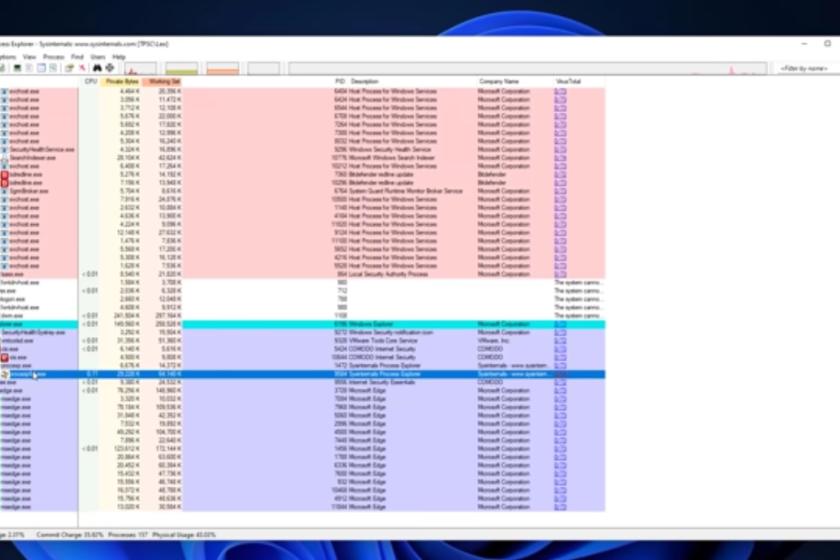840x560 pixels.
Task: Sort by the PID column header
Action: click(340, 81)
